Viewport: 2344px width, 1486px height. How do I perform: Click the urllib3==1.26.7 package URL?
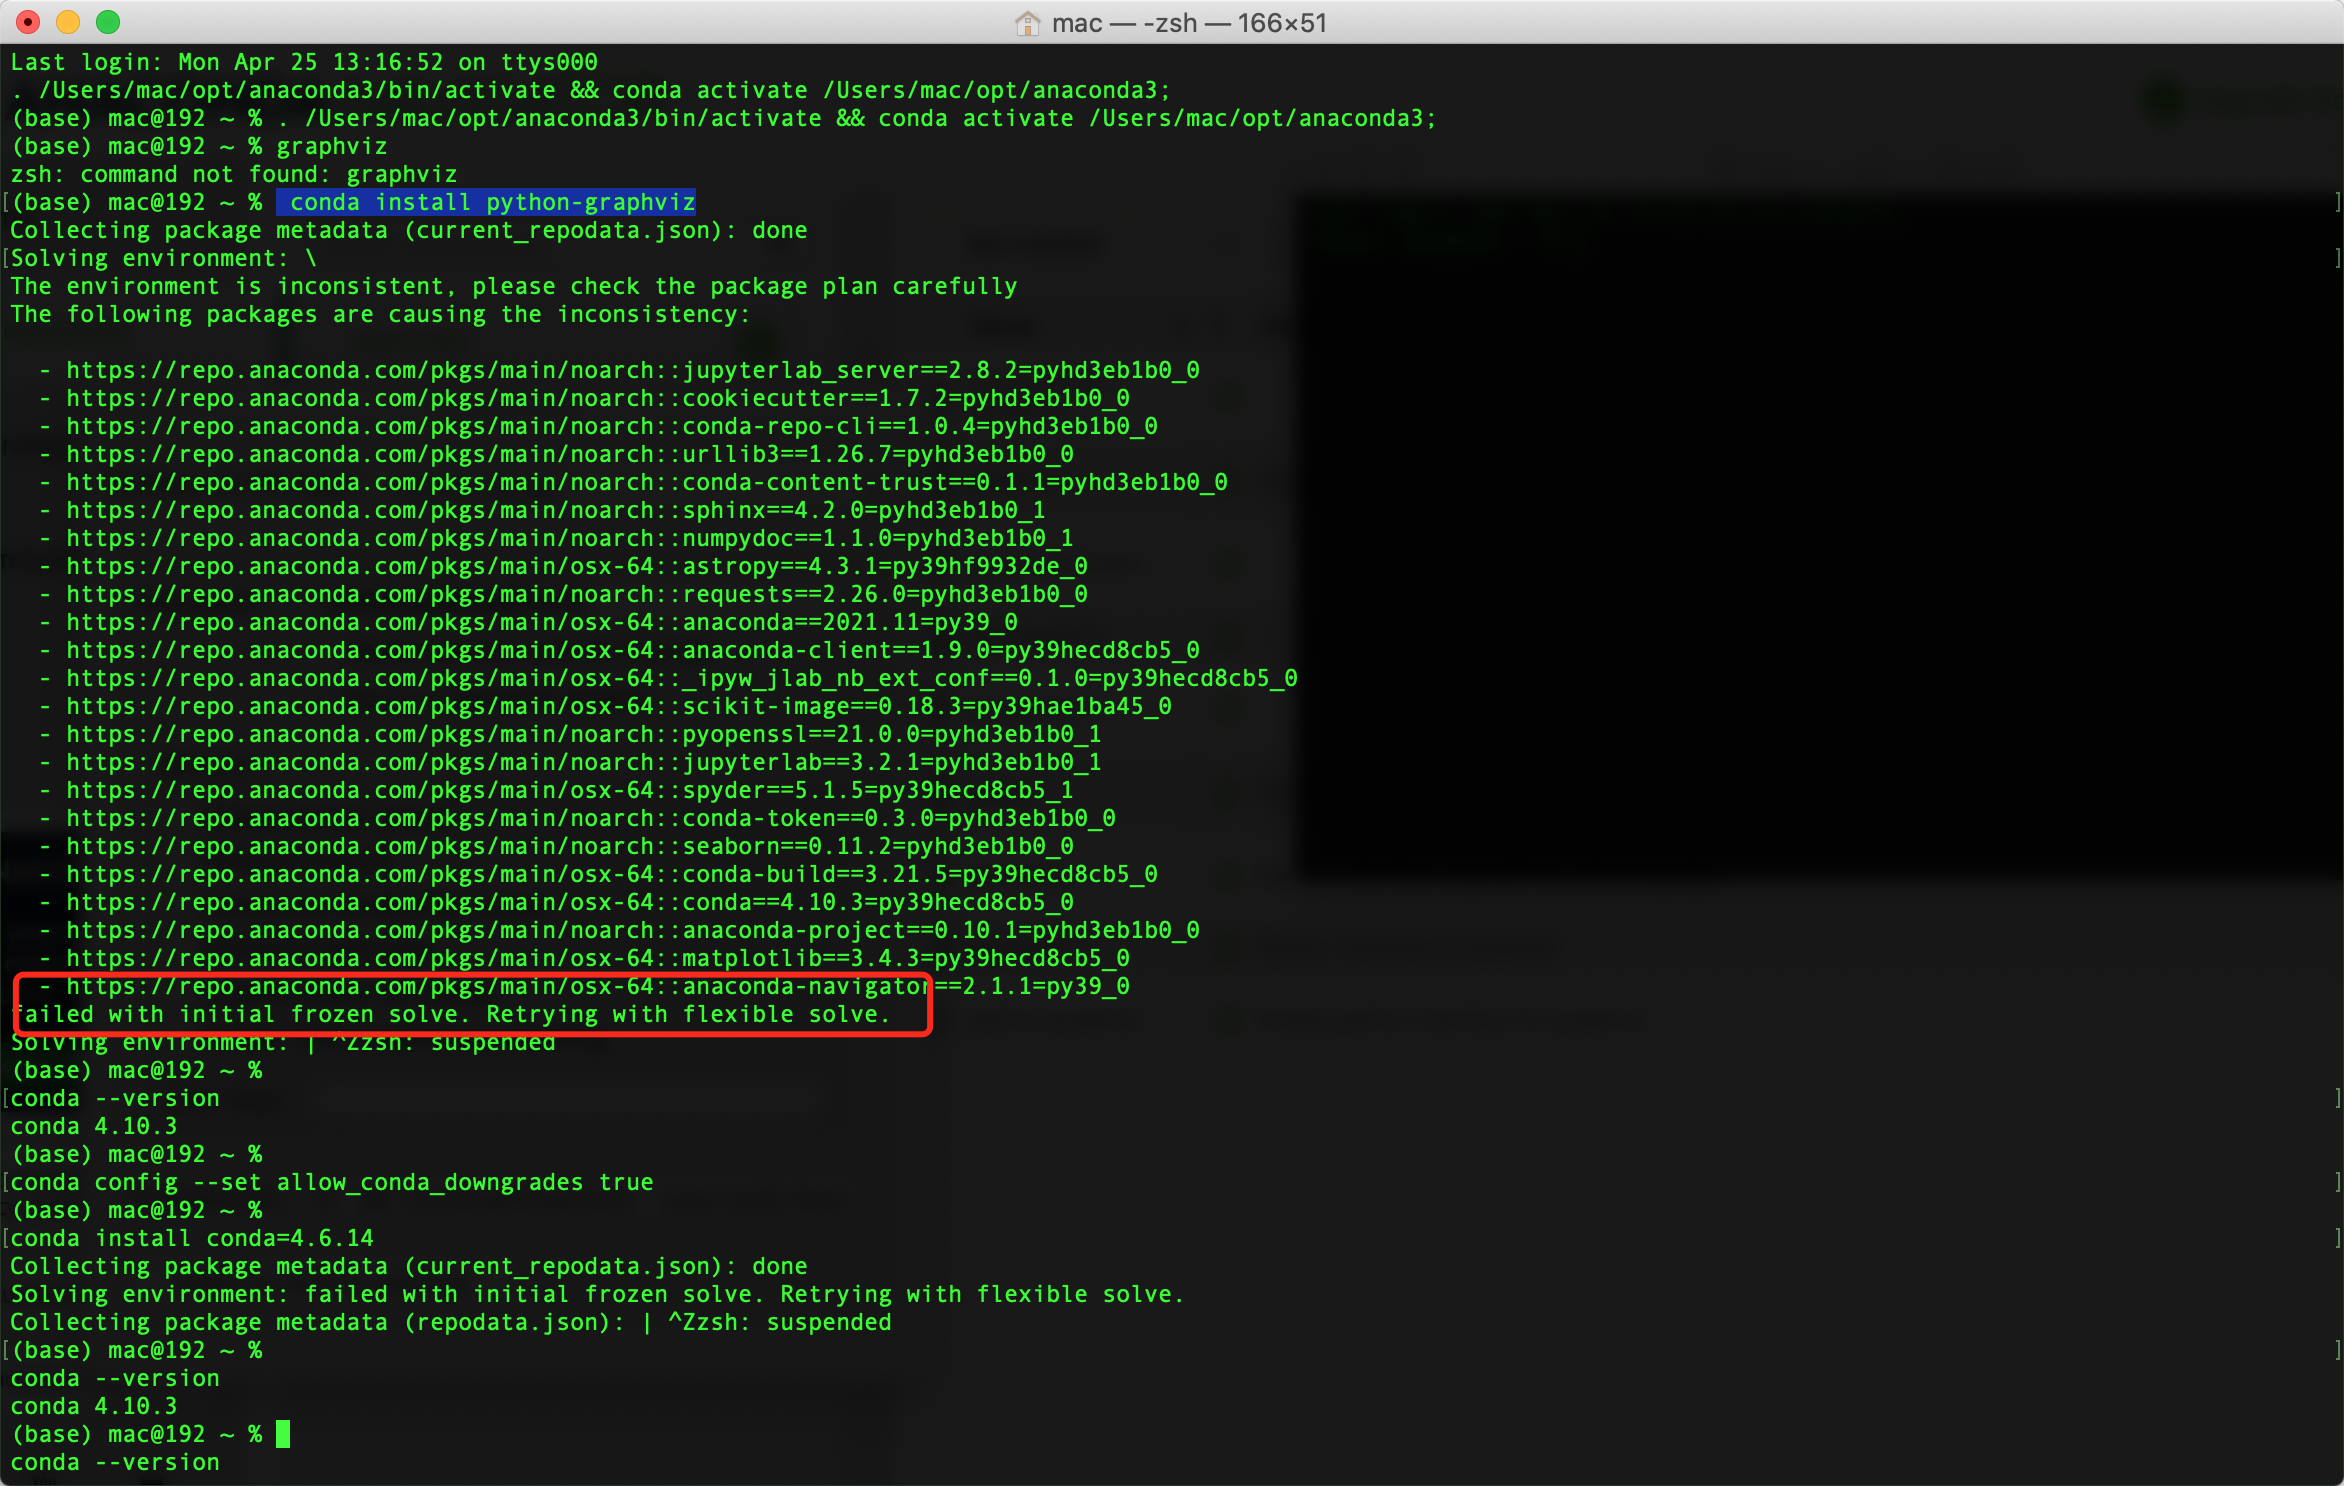tap(569, 454)
